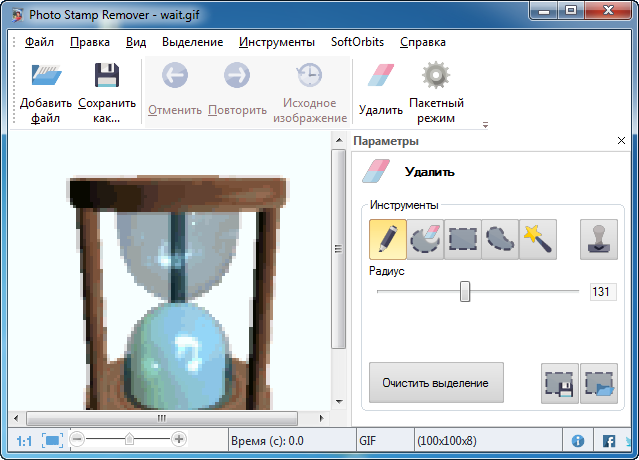Click the vertical scrollbar thumb
The width and height of the screenshot is (639, 460).
(x=338, y=249)
